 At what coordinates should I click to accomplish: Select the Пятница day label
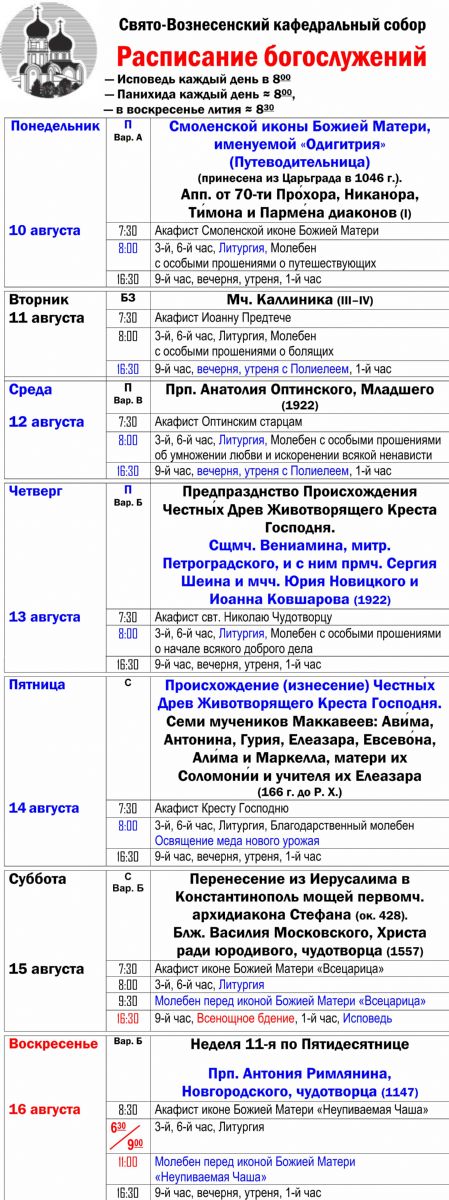click(x=37, y=685)
